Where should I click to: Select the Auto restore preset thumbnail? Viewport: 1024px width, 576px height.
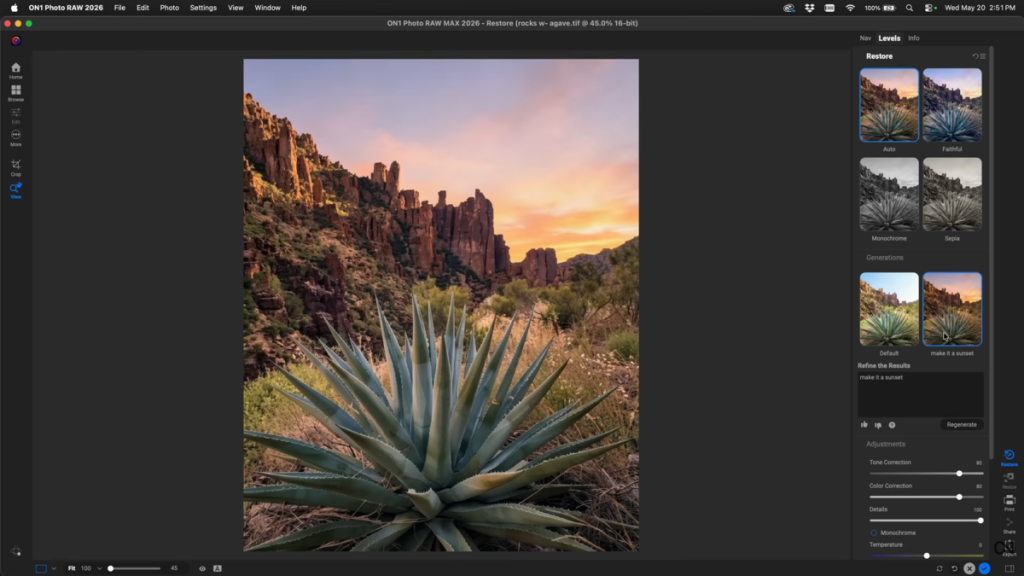[889, 105]
